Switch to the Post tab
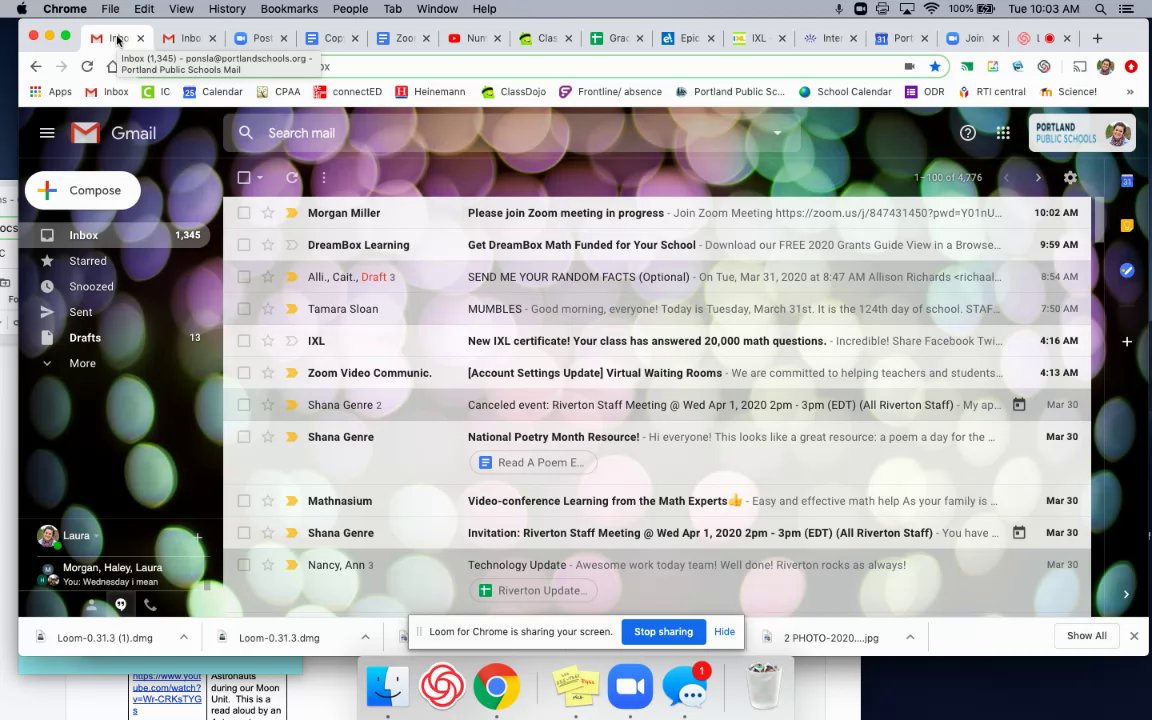The width and height of the screenshot is (1152, 720). click(x=261, y=38)
